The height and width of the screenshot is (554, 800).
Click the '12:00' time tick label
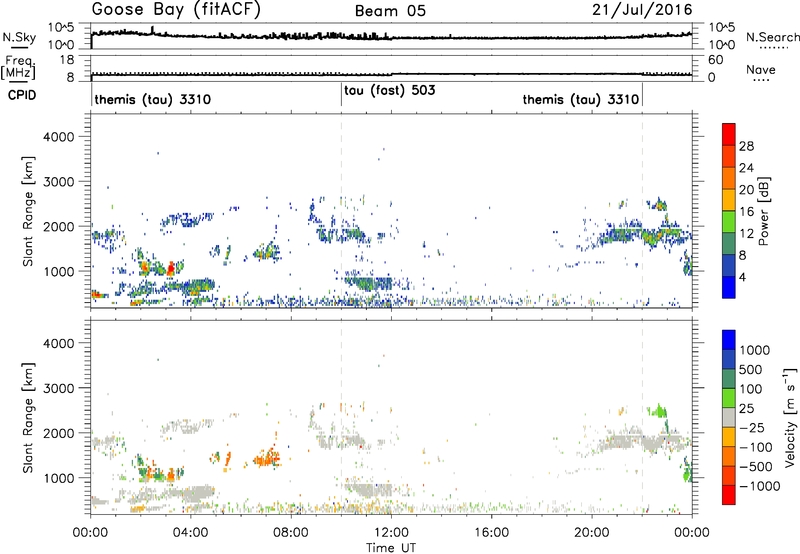[x=391, y=533]
